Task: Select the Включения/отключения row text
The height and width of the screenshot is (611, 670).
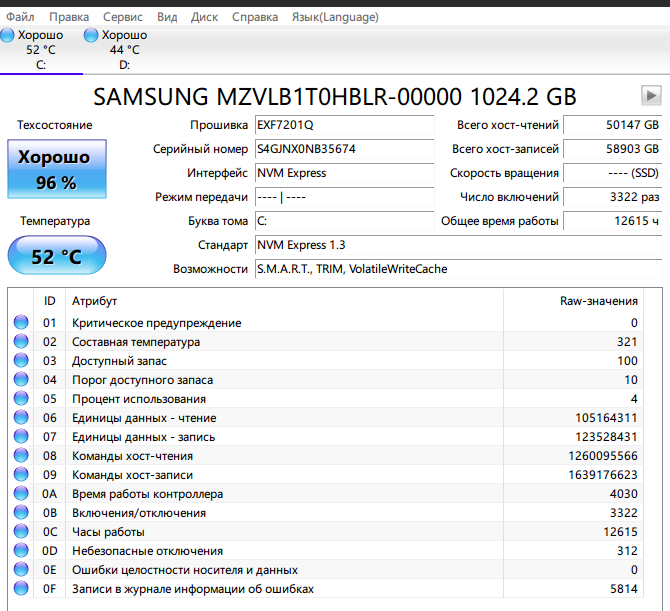Action: pos(139,513)
